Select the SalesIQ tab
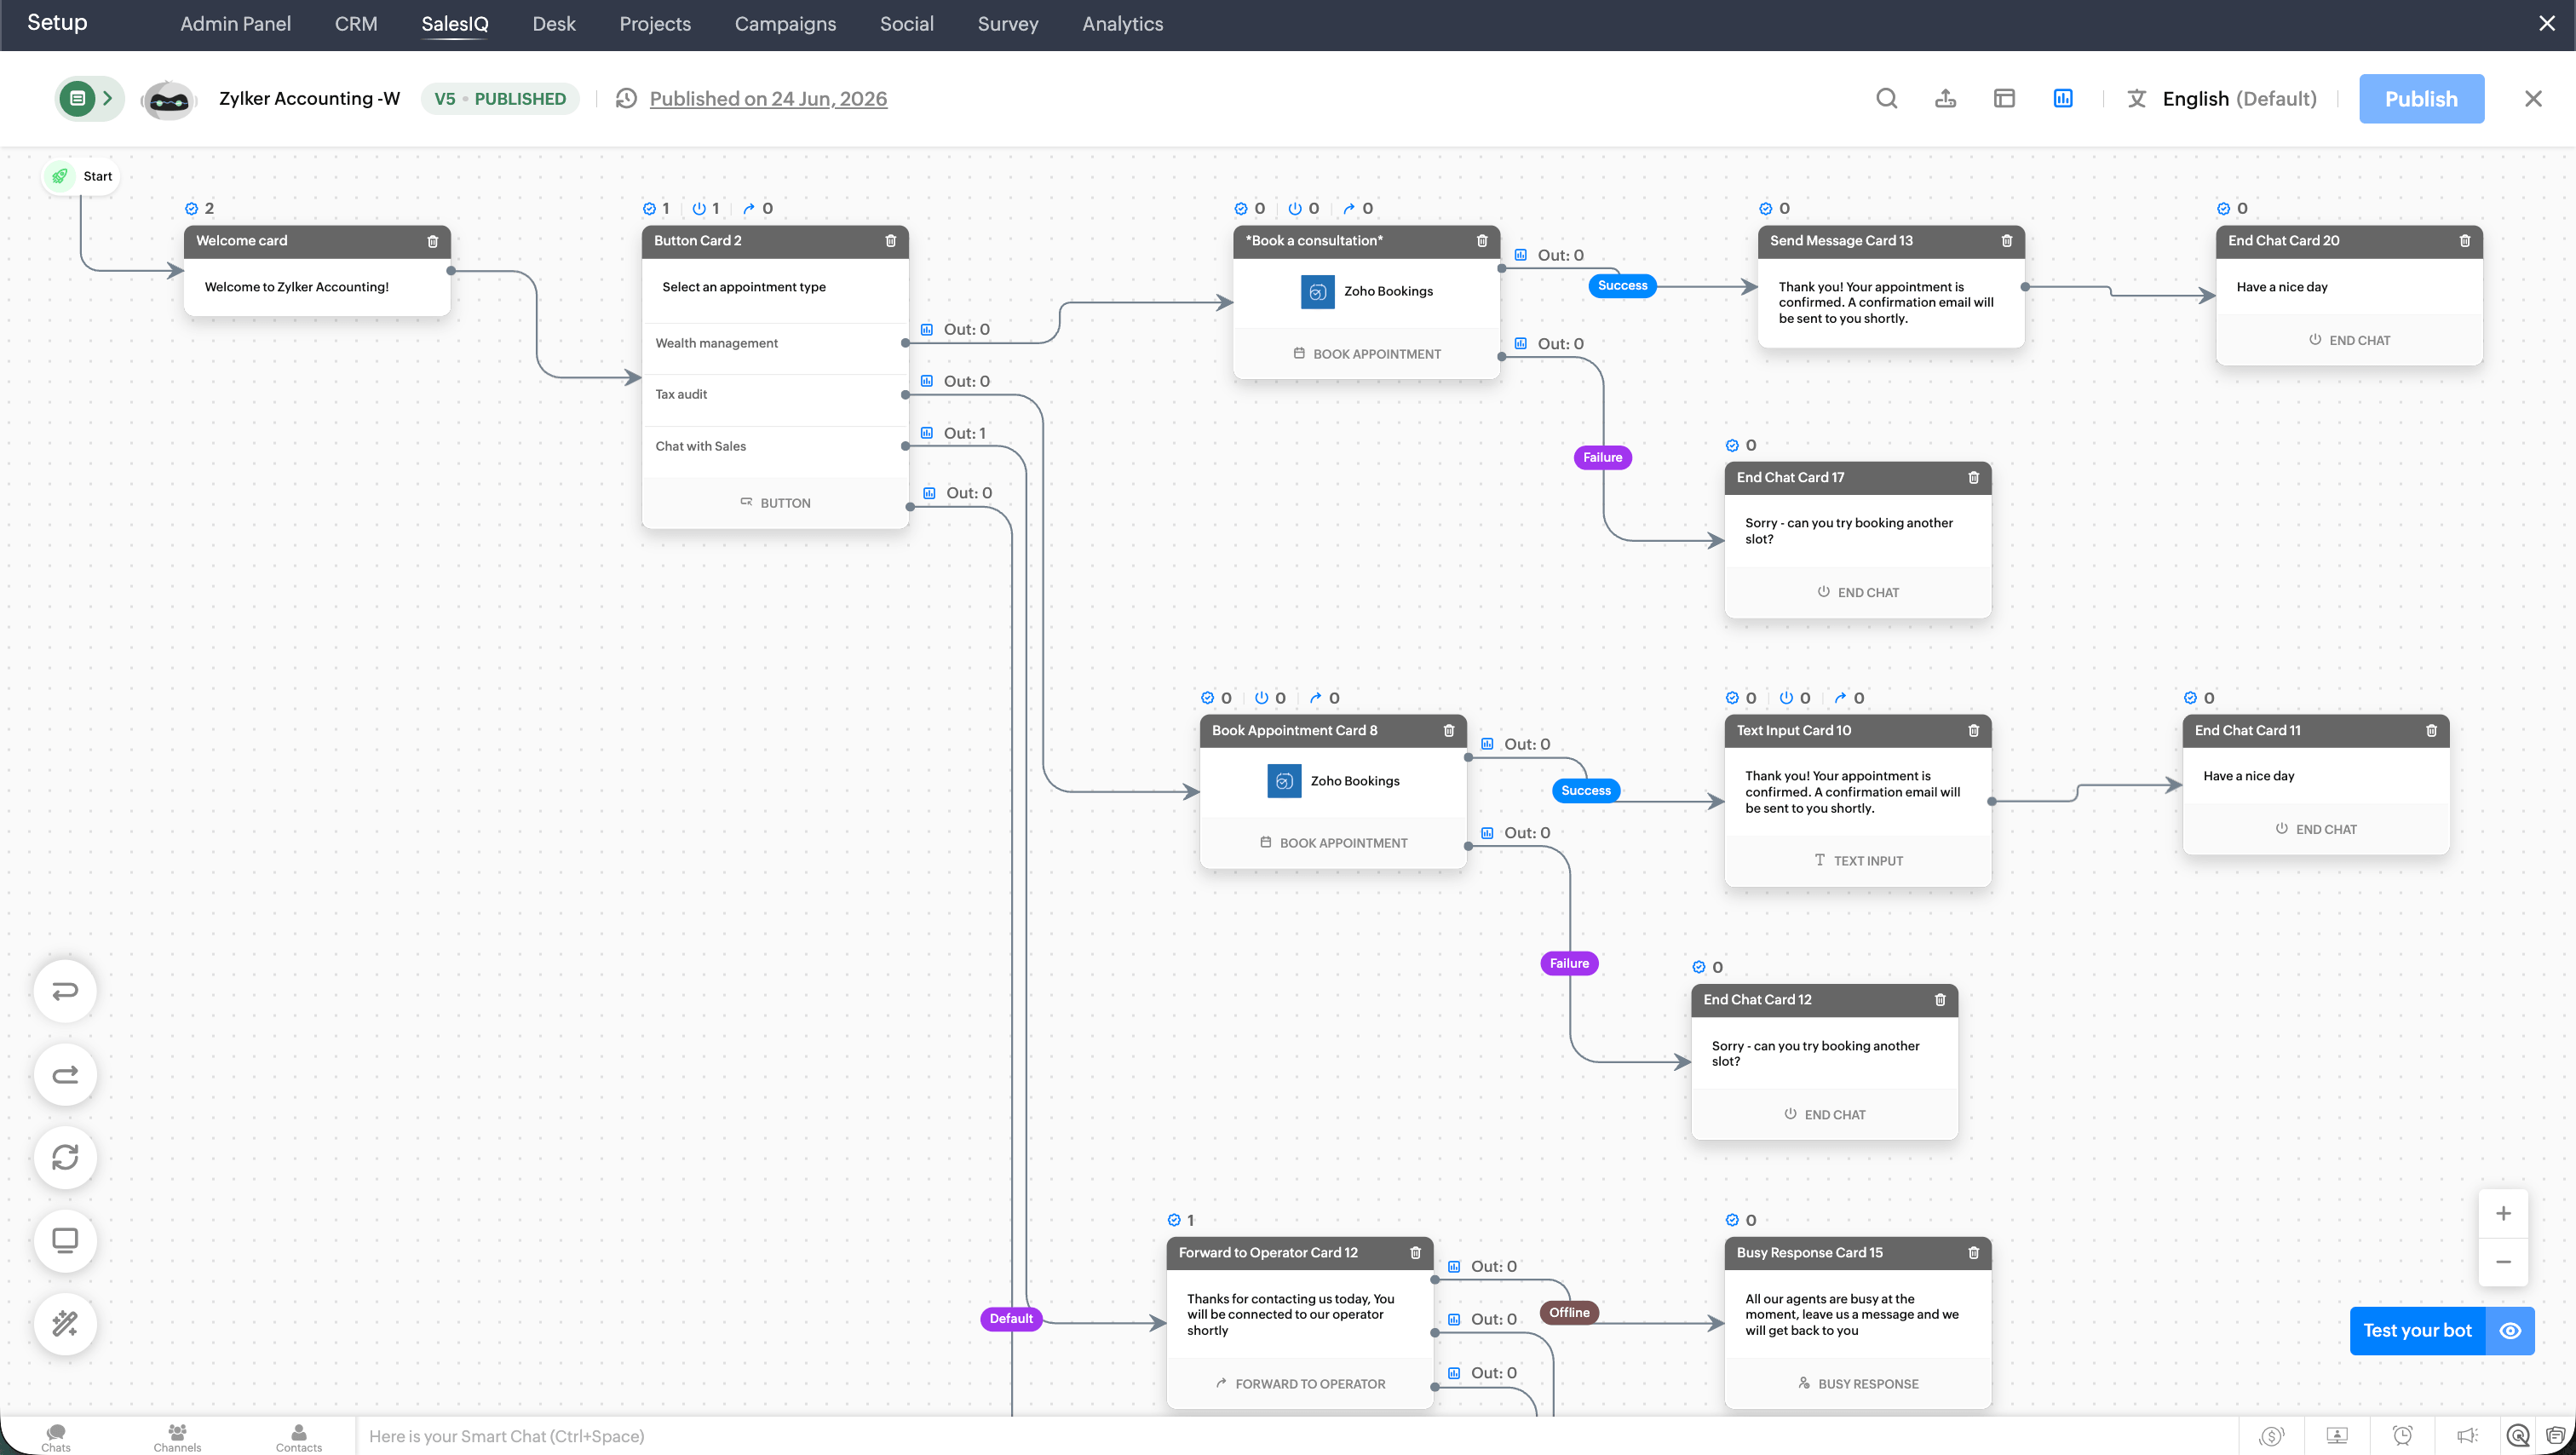Screen dimensions: 2576x1455 point(455,24)
